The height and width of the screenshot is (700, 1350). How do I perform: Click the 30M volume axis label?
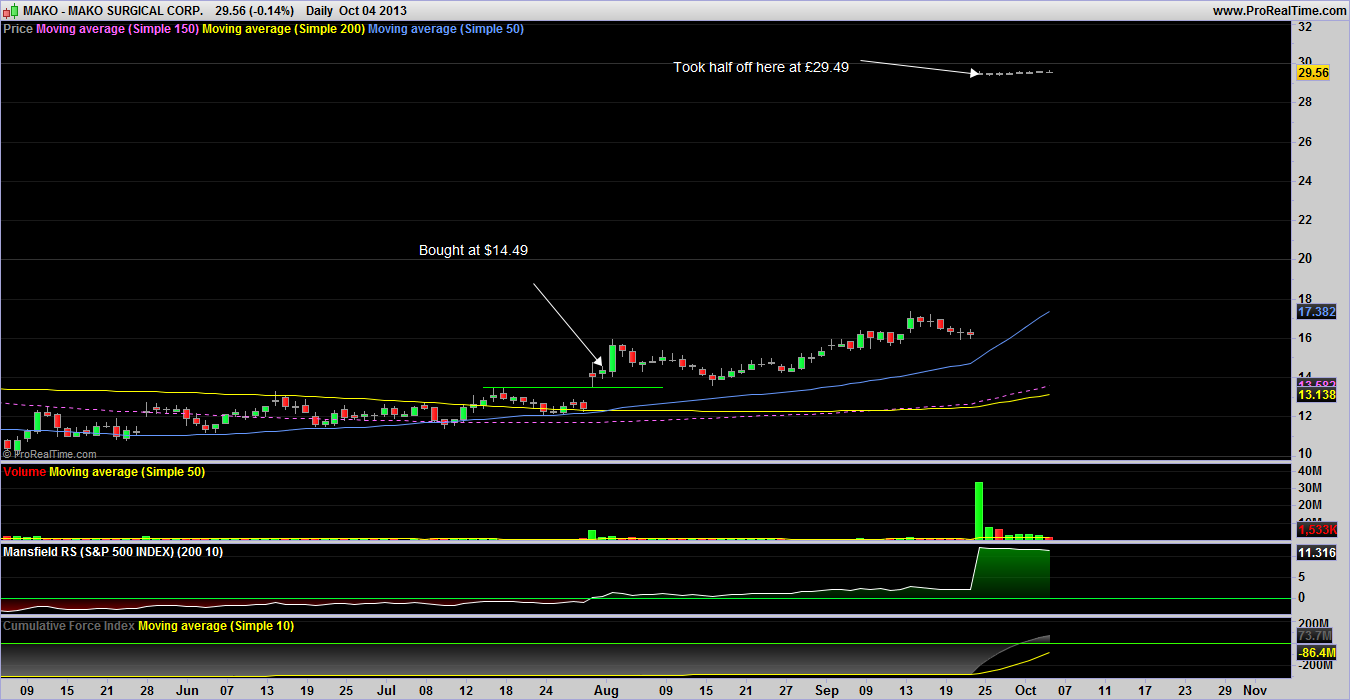pyautogui.click(x=1309, y=488)
